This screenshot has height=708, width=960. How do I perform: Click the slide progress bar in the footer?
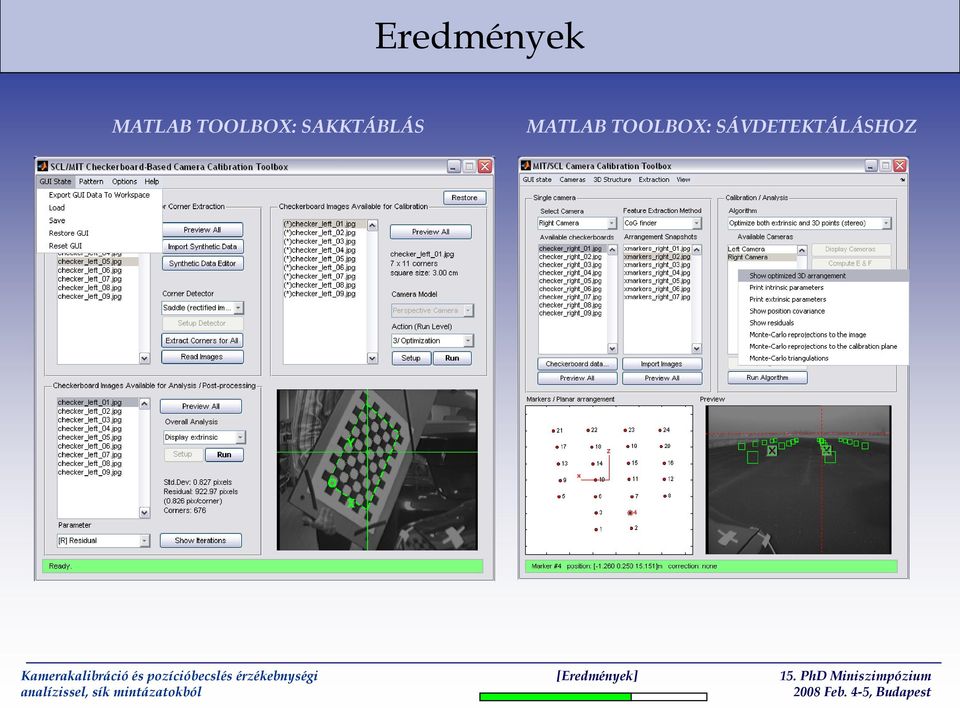coord(593,696)
